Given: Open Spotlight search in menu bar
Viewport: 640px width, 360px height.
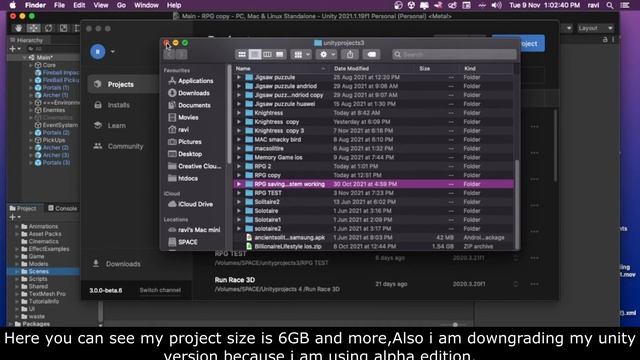Looking at the screenshot, I should click(610, 5).
